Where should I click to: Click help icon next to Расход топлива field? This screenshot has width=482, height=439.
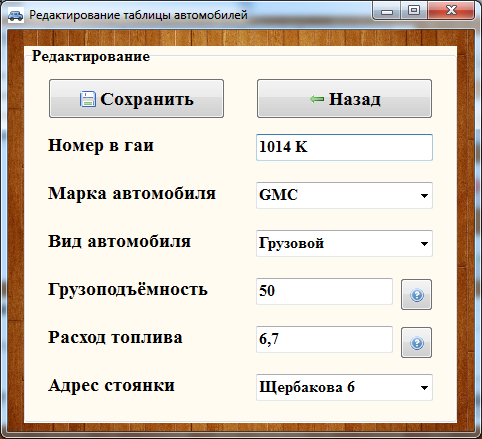(416, 343)
